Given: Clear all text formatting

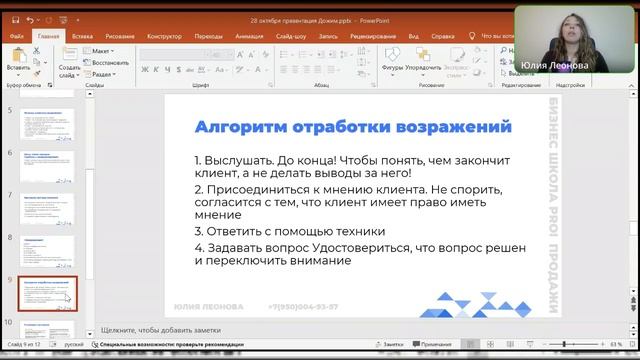Looking at the screenshot, I should pyautogui.click(x=266, y=55).
